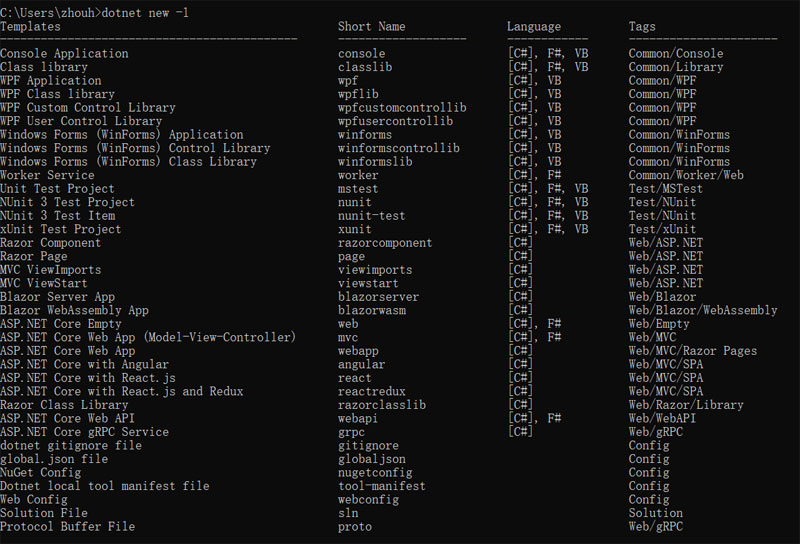Select 'WPF User Control Library' text
The width and height of the screenshot is (800, 544).
point(81,121)
